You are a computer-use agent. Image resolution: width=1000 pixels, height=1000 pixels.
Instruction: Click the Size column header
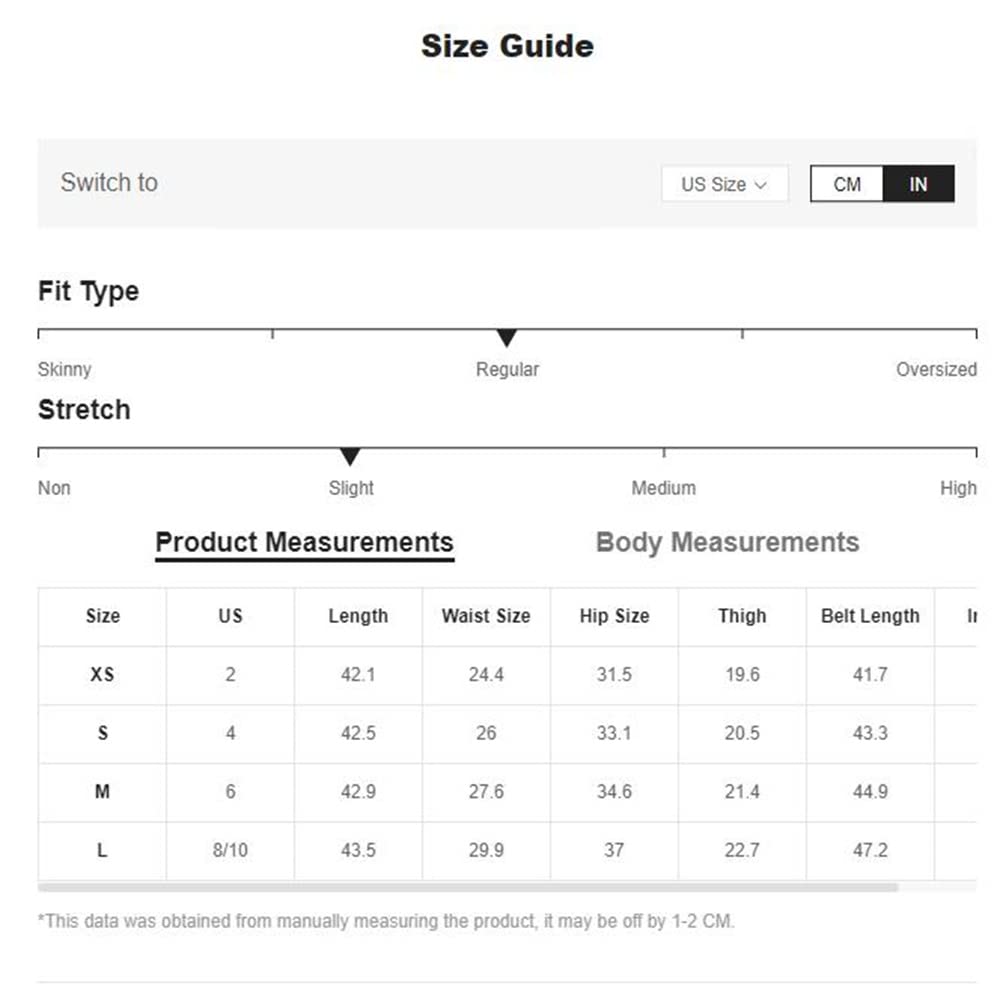102,616
